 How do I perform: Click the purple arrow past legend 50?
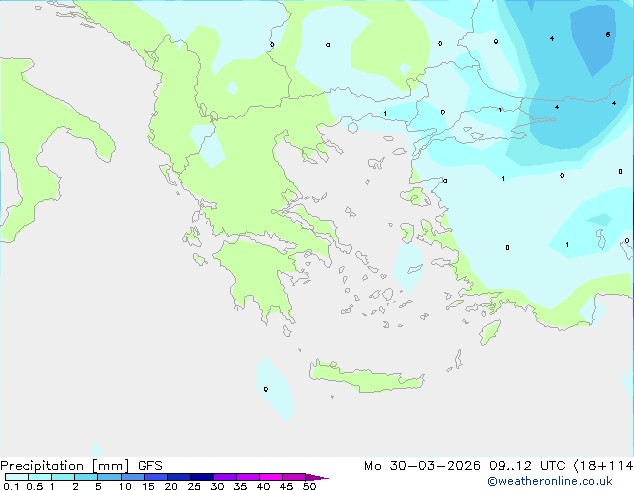pyautogui.click(x=317, y=477)
